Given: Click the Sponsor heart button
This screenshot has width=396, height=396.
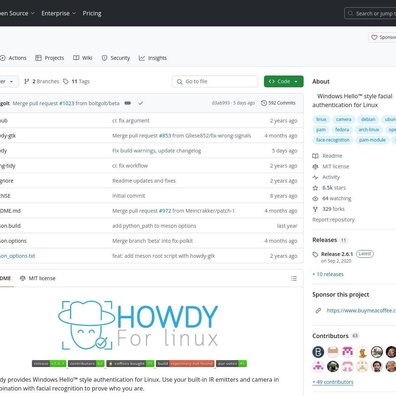Looking at the screenshot, I should [x=382, y=37].
